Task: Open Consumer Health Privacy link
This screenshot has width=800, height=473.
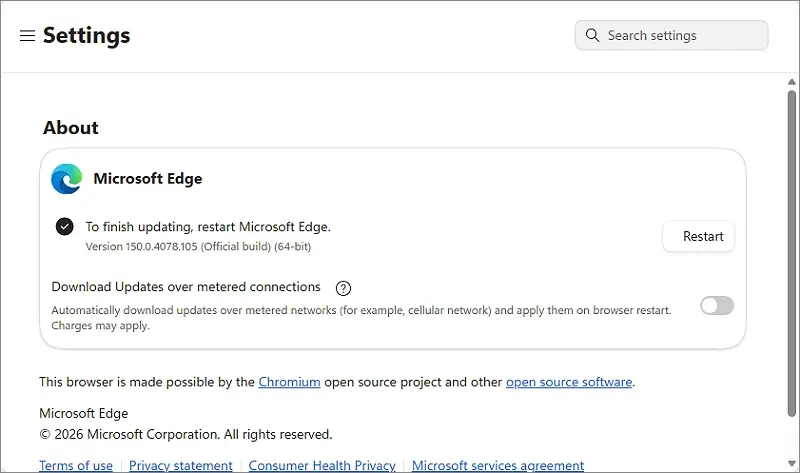Action: point(322,465)
